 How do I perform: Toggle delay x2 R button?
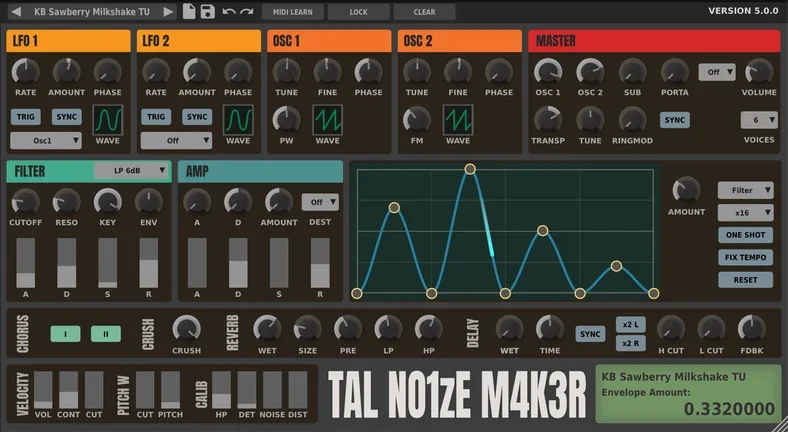click(631, 343)
